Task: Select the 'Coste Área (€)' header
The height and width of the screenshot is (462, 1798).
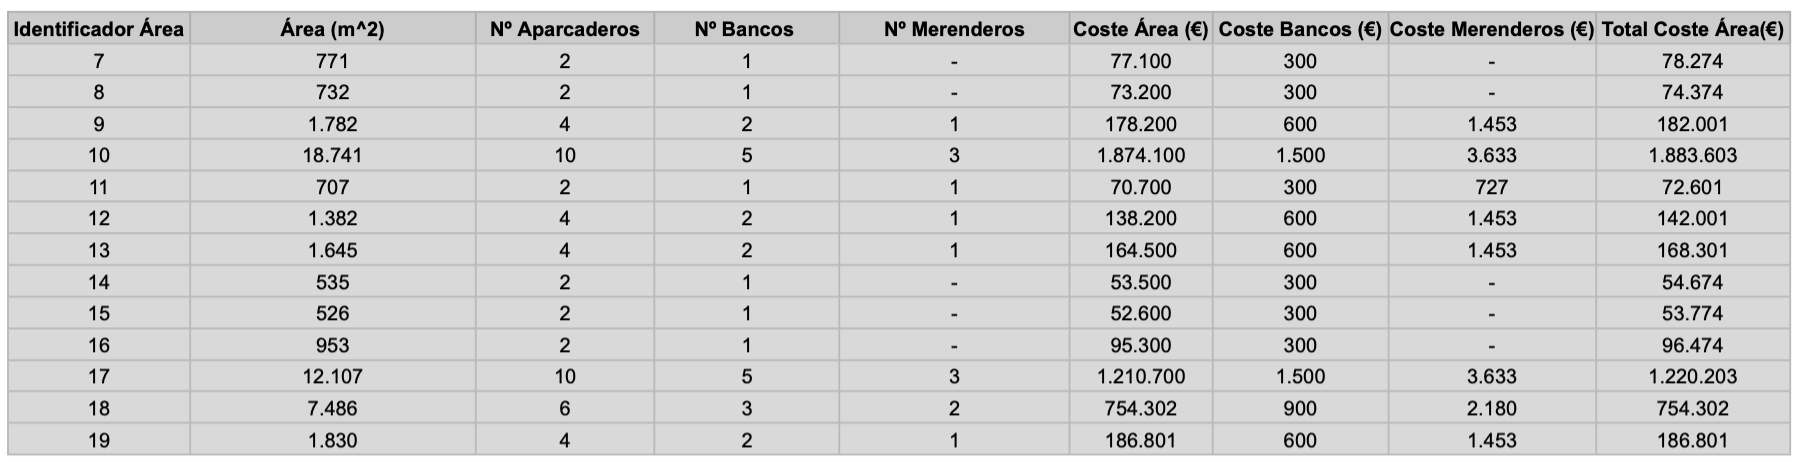Action: tap(1140, 29)
